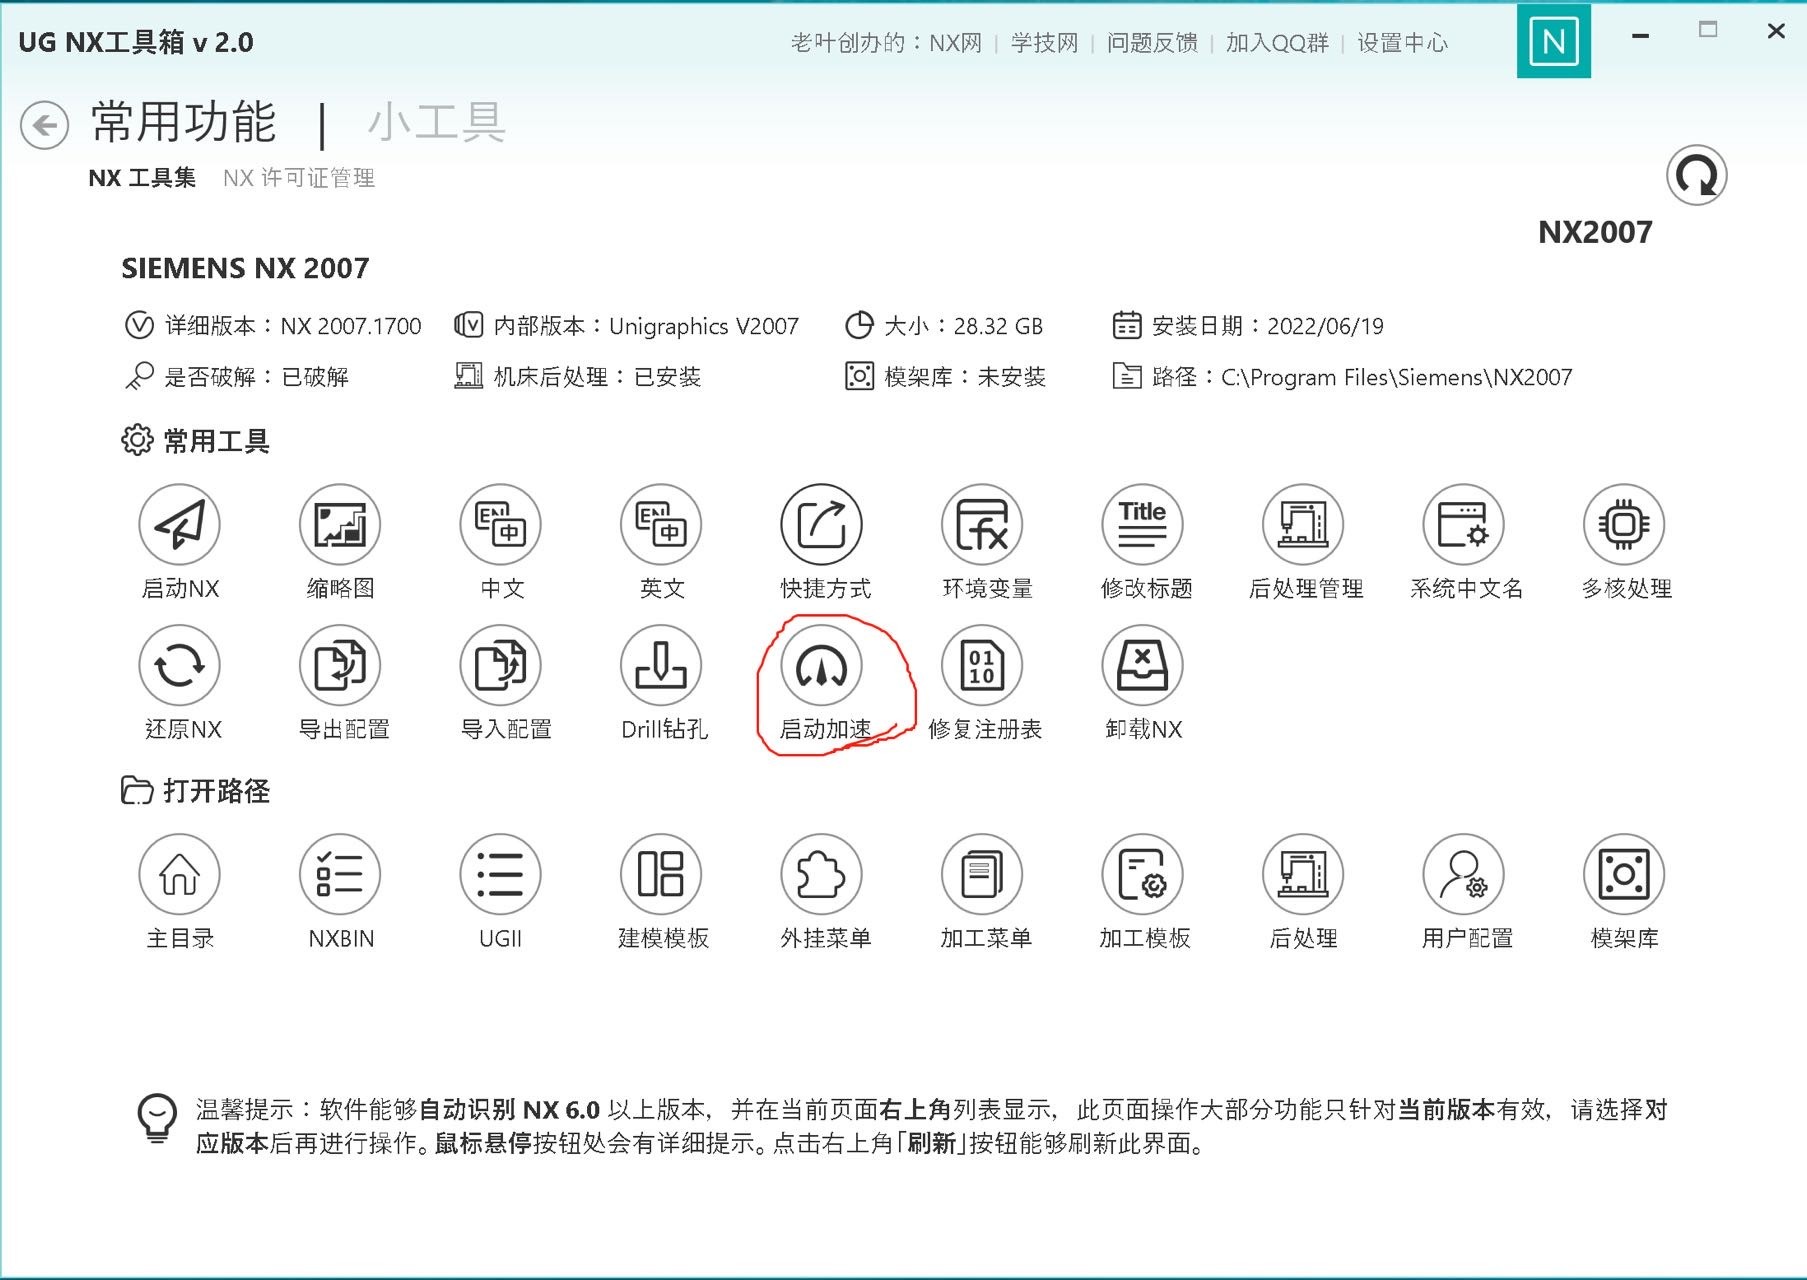
Task: Select the NX2007 version list entry
Action: 1595,232
